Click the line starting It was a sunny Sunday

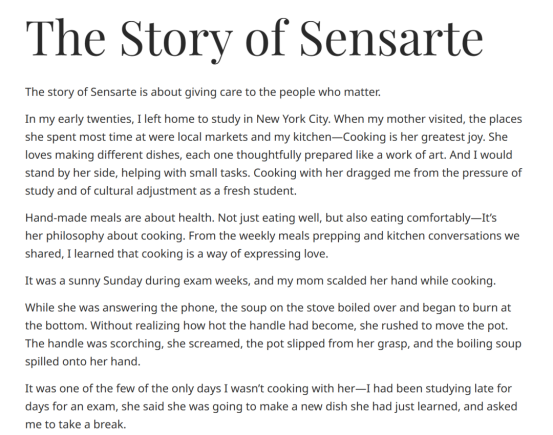[x=260, y=281]
